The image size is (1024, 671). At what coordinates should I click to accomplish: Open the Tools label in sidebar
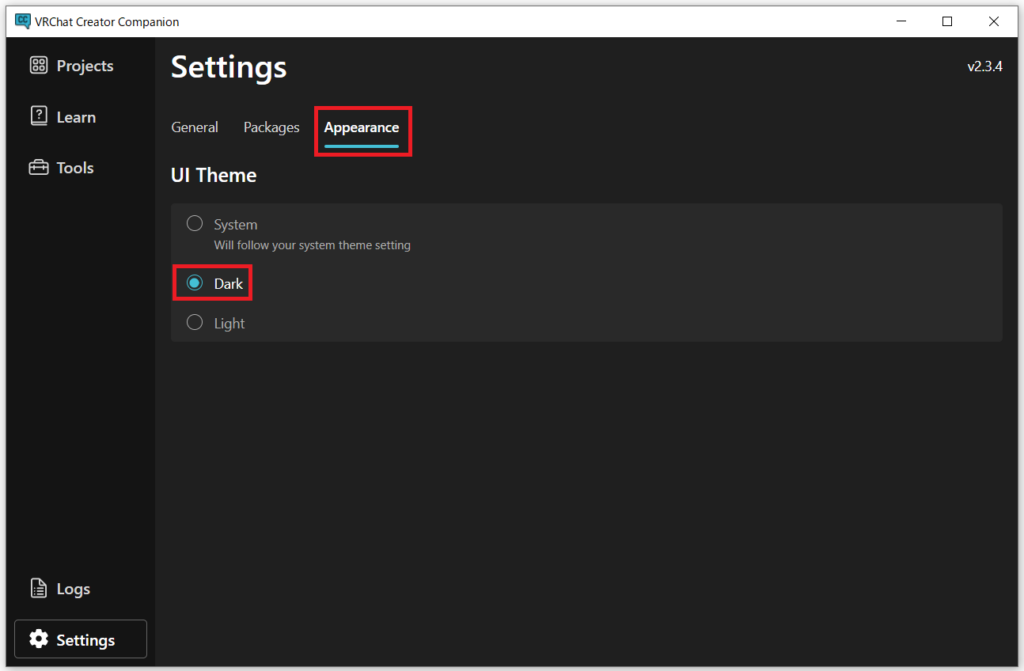click(75, 168)
